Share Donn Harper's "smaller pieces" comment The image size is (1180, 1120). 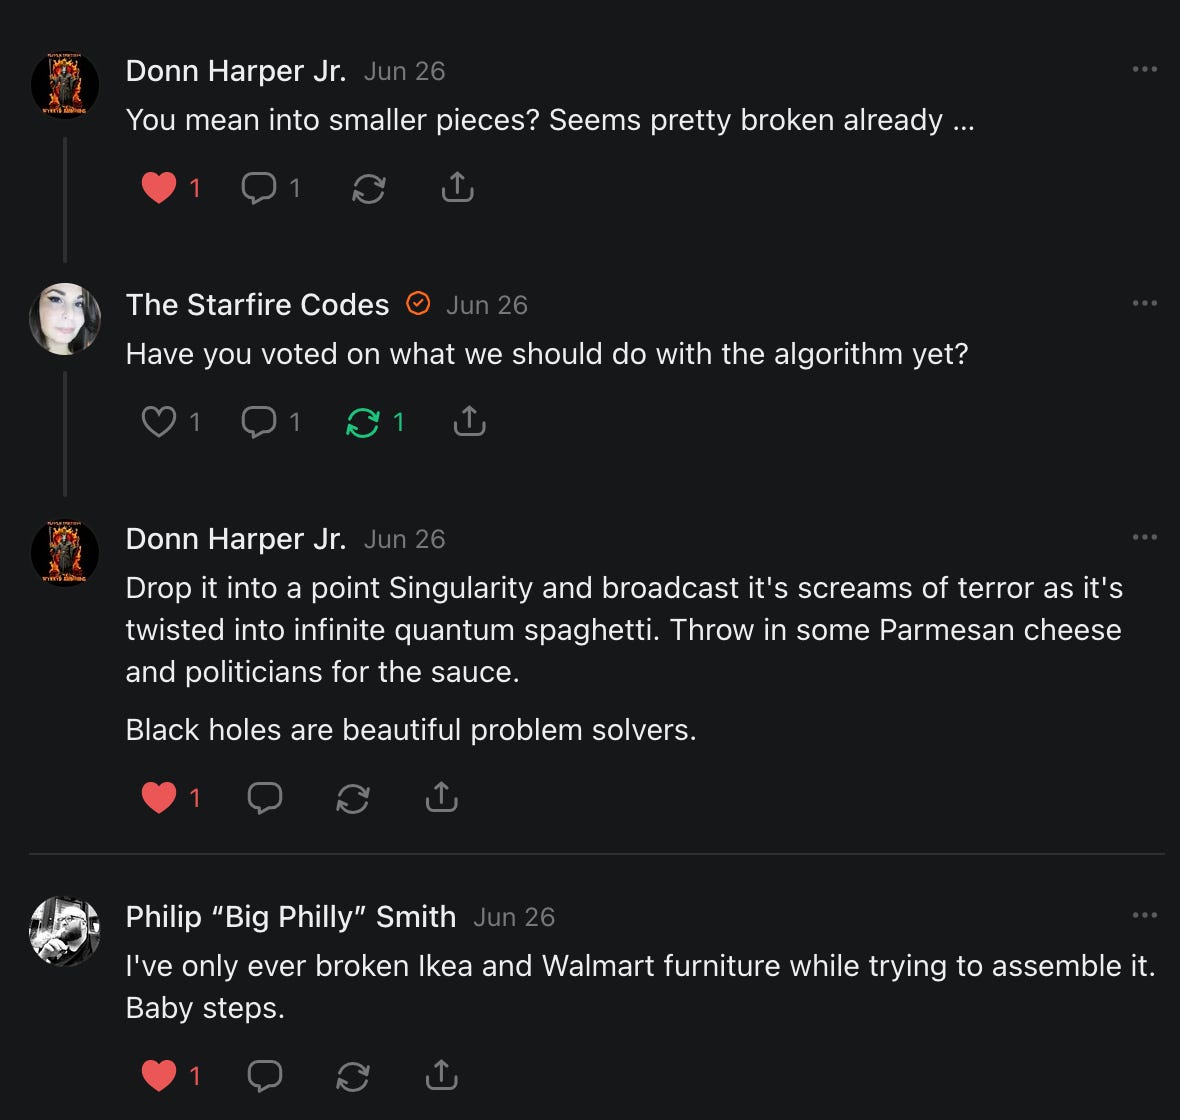(457, 187)
